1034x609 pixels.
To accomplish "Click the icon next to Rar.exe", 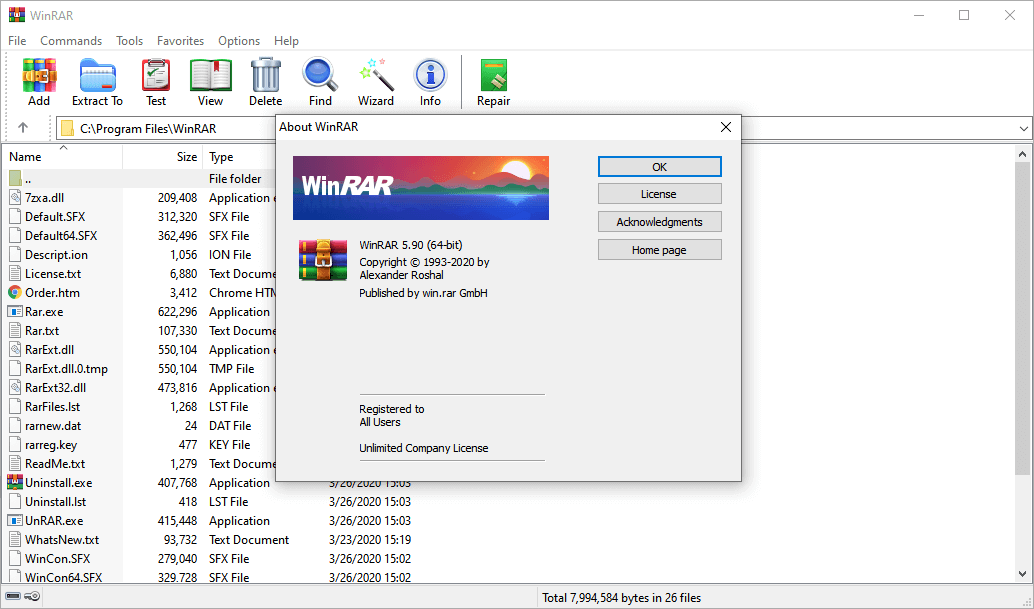I will click(x=15, y=311).
